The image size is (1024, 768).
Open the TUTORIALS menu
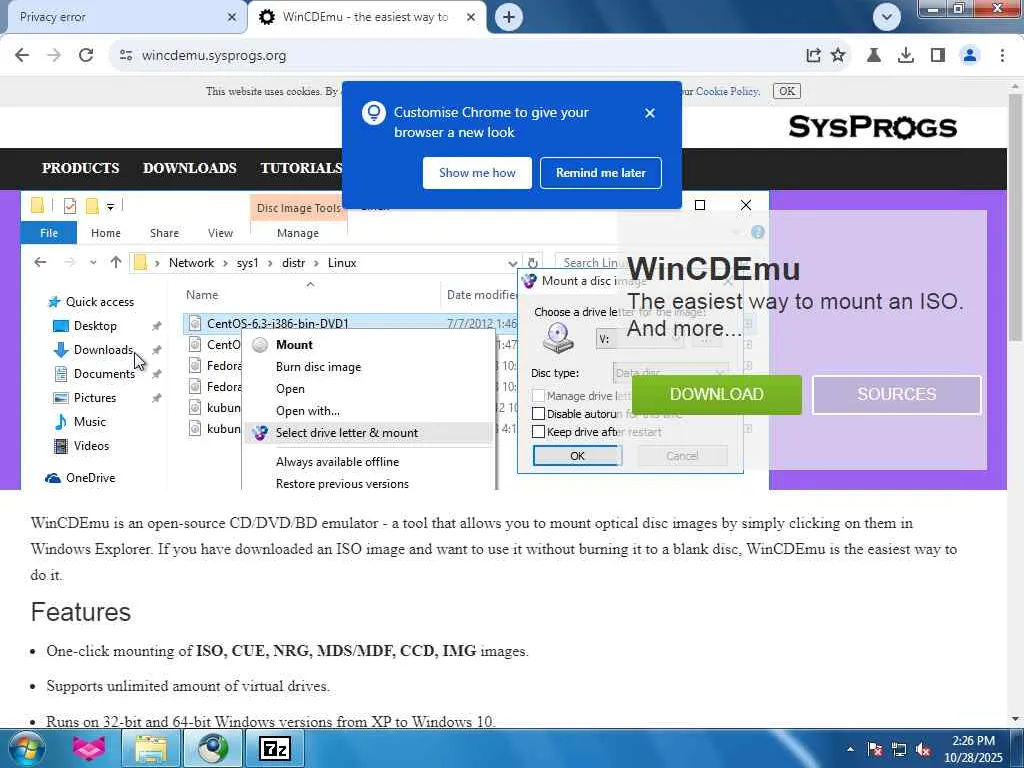[301, 168]
